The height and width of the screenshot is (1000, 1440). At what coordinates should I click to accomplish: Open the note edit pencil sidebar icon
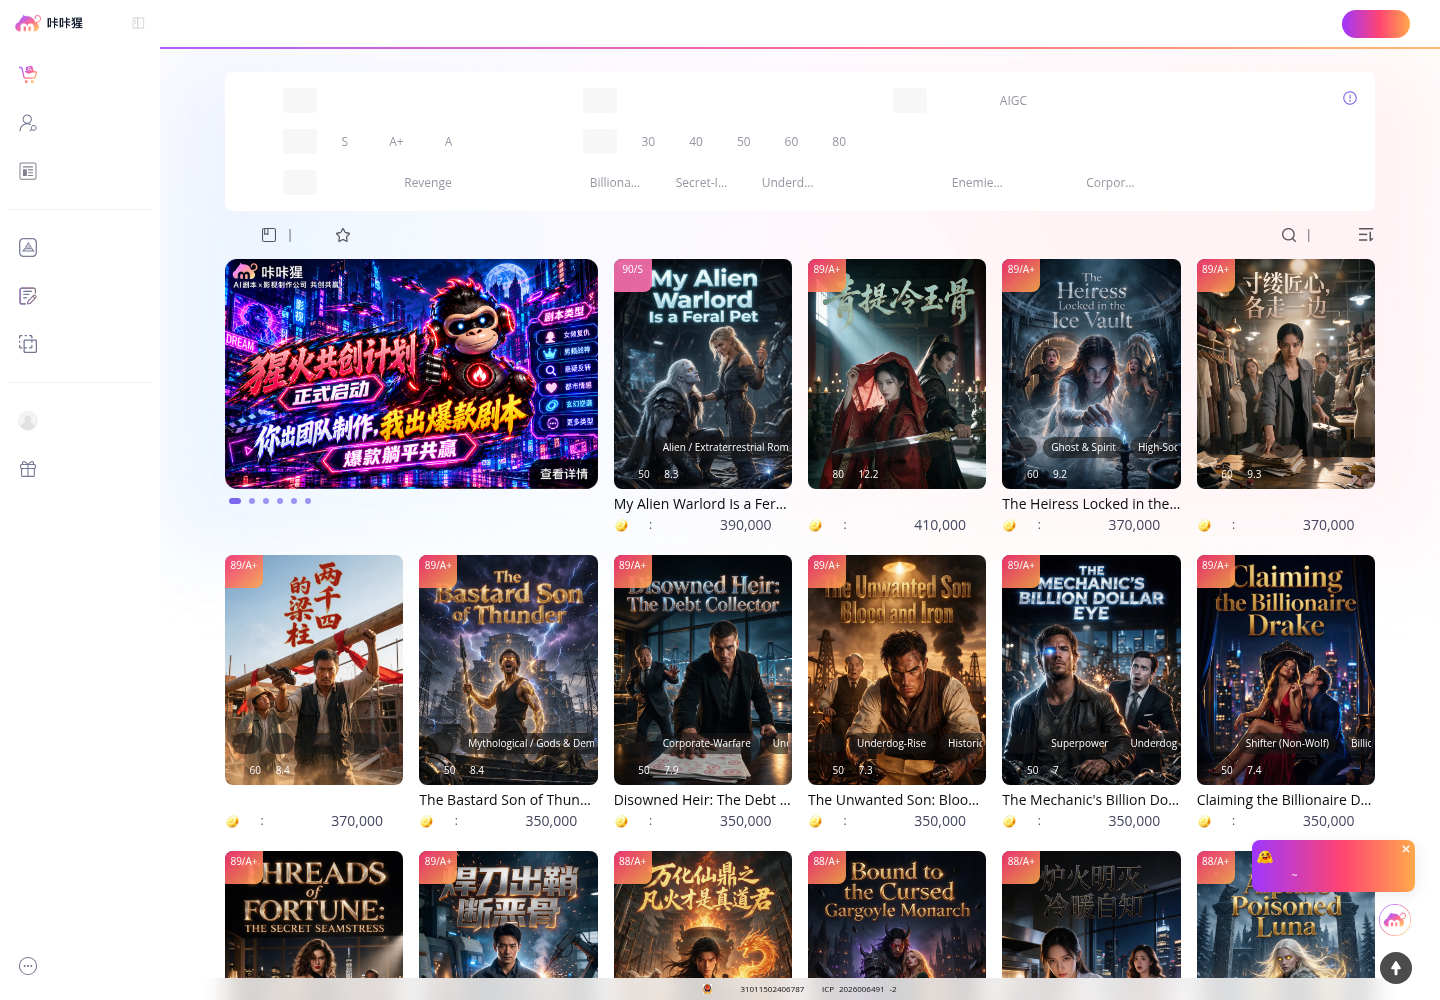[28, 296]
